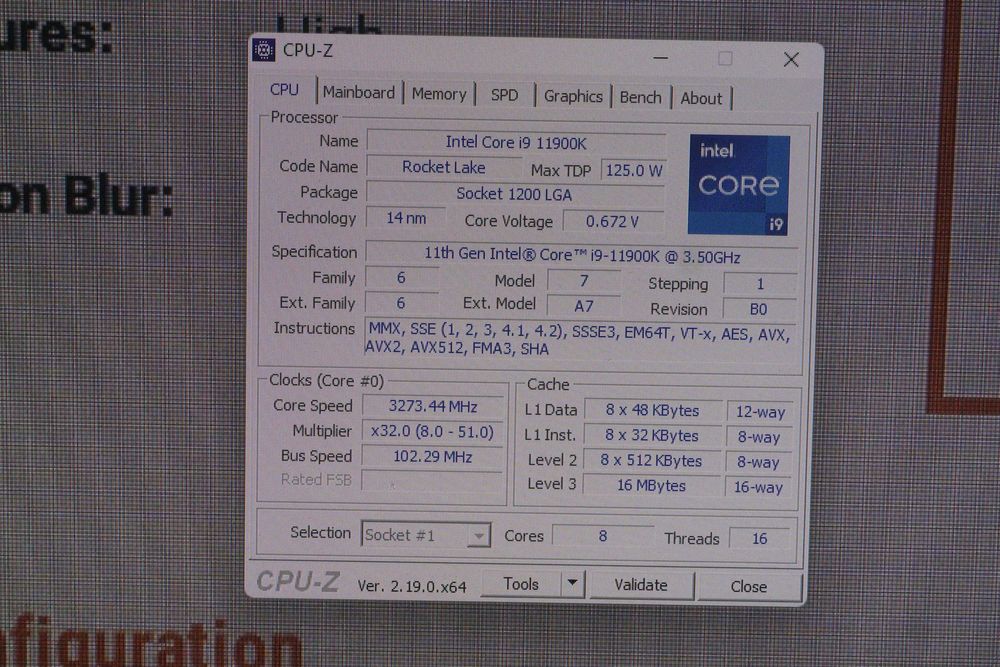
Task: Click the Intel Core i9 logo badge
Action: tap(739, 184)
